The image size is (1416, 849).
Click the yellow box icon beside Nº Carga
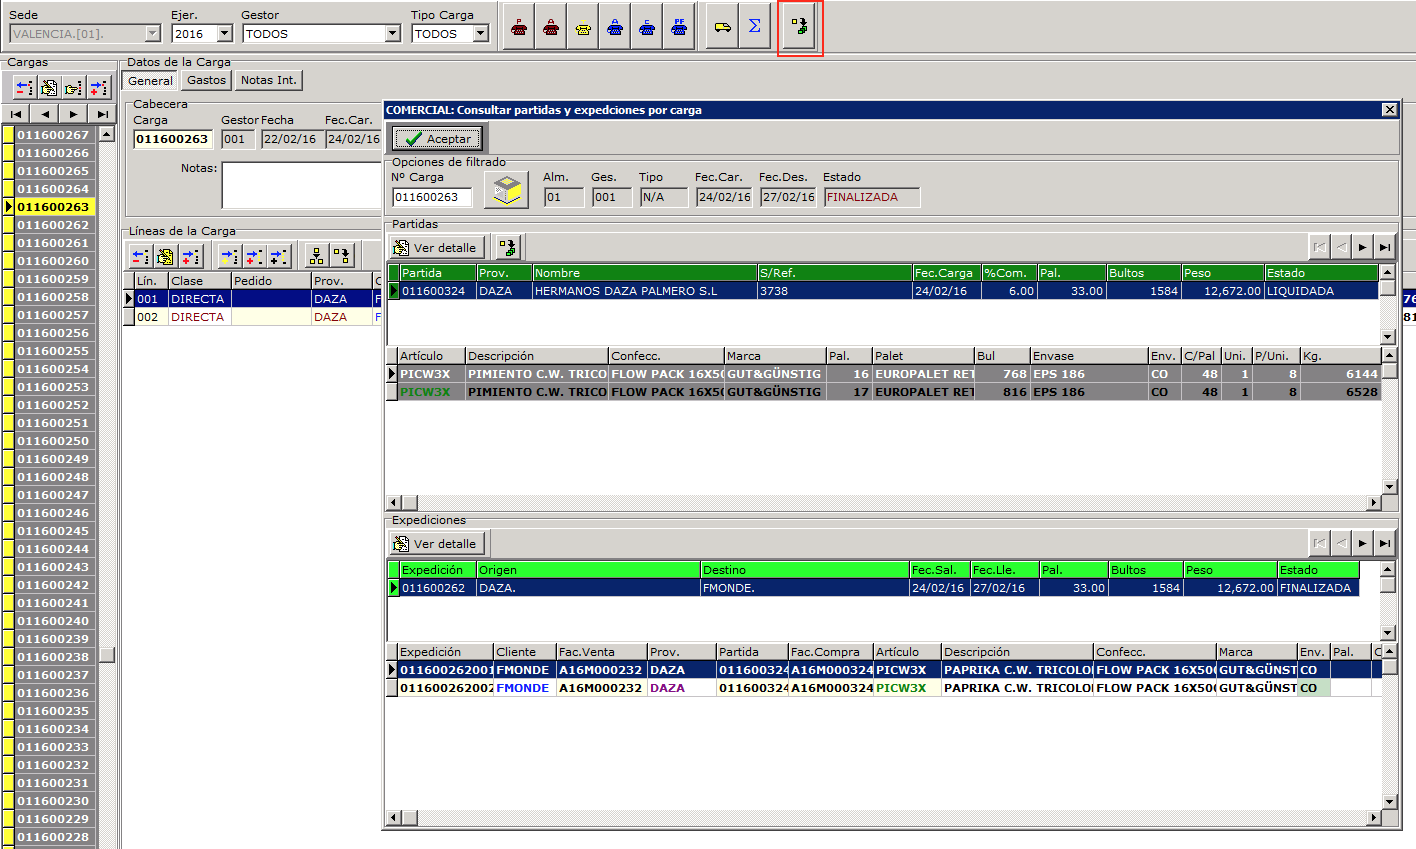point(506,190)
